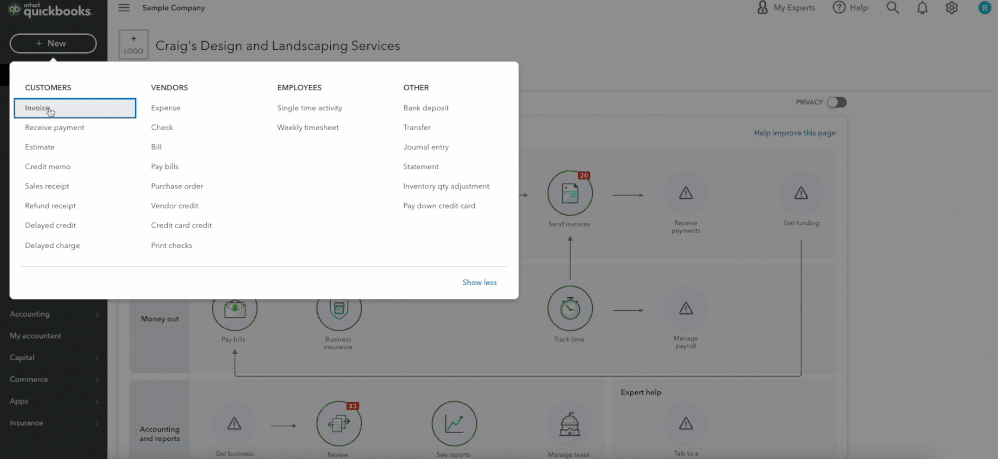The image size is (998, 459).
Task: Toggle the Privacy switch
Action: click(836, 102)
